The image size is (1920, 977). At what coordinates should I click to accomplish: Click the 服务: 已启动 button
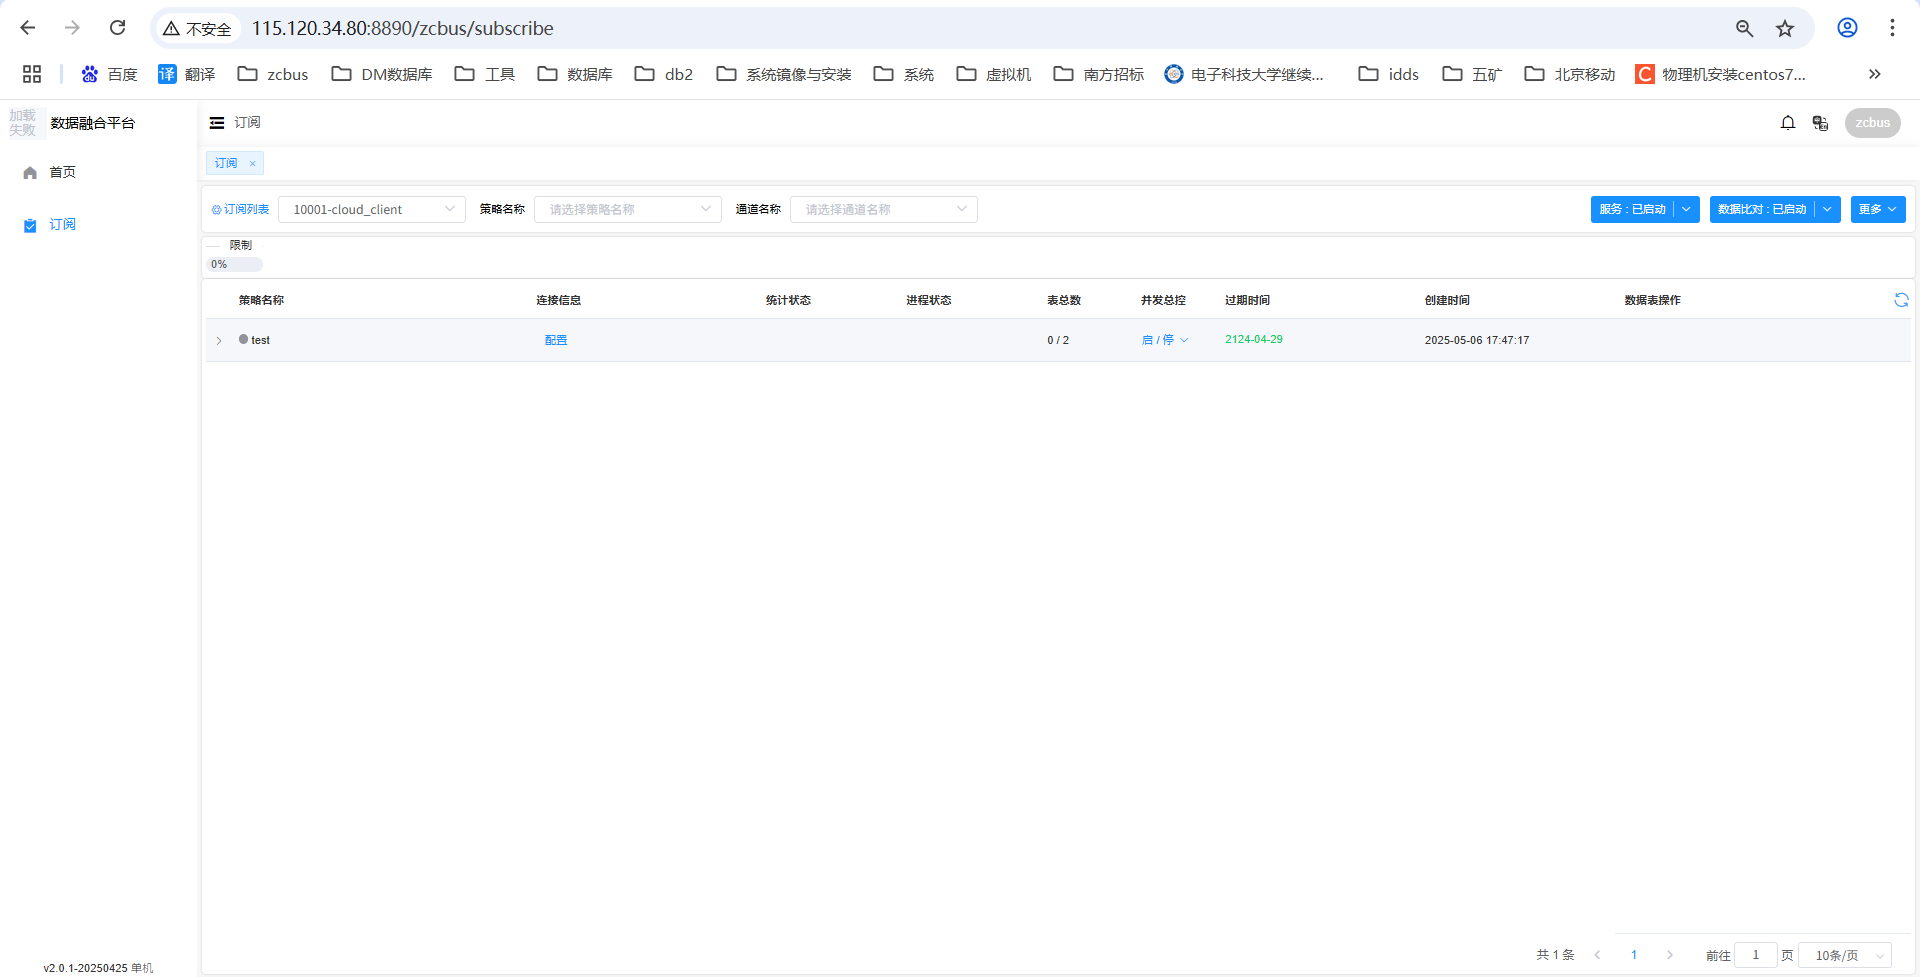coord(1632,209)
